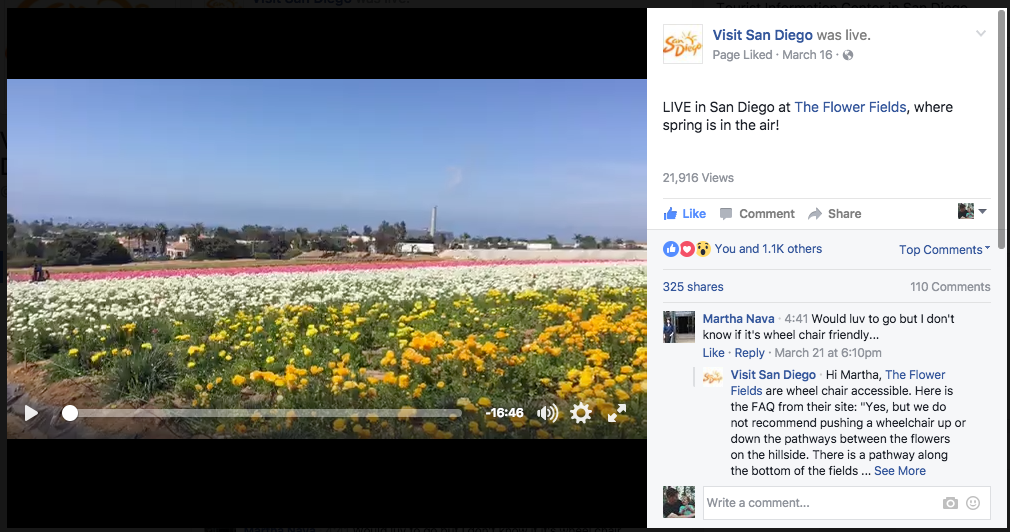Open video settings gear icon
This screenshot has width=1010, height=532.
pos(580,413)
